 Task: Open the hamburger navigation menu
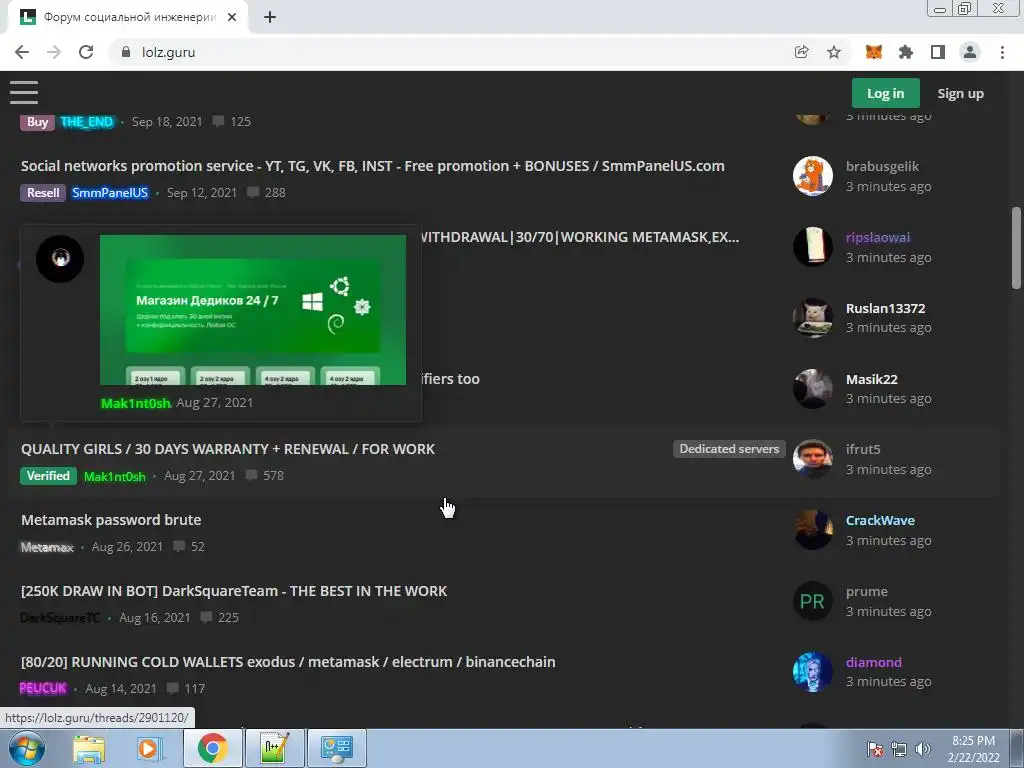pos(24,93)
